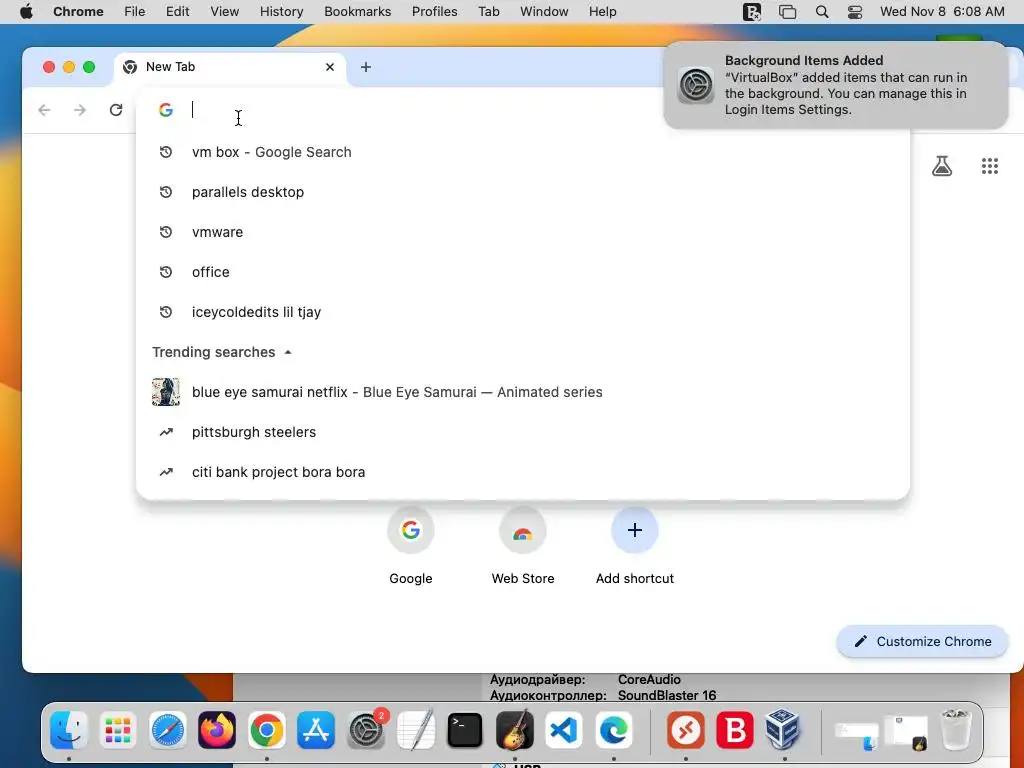Open the Bookmarks menu

357,11
